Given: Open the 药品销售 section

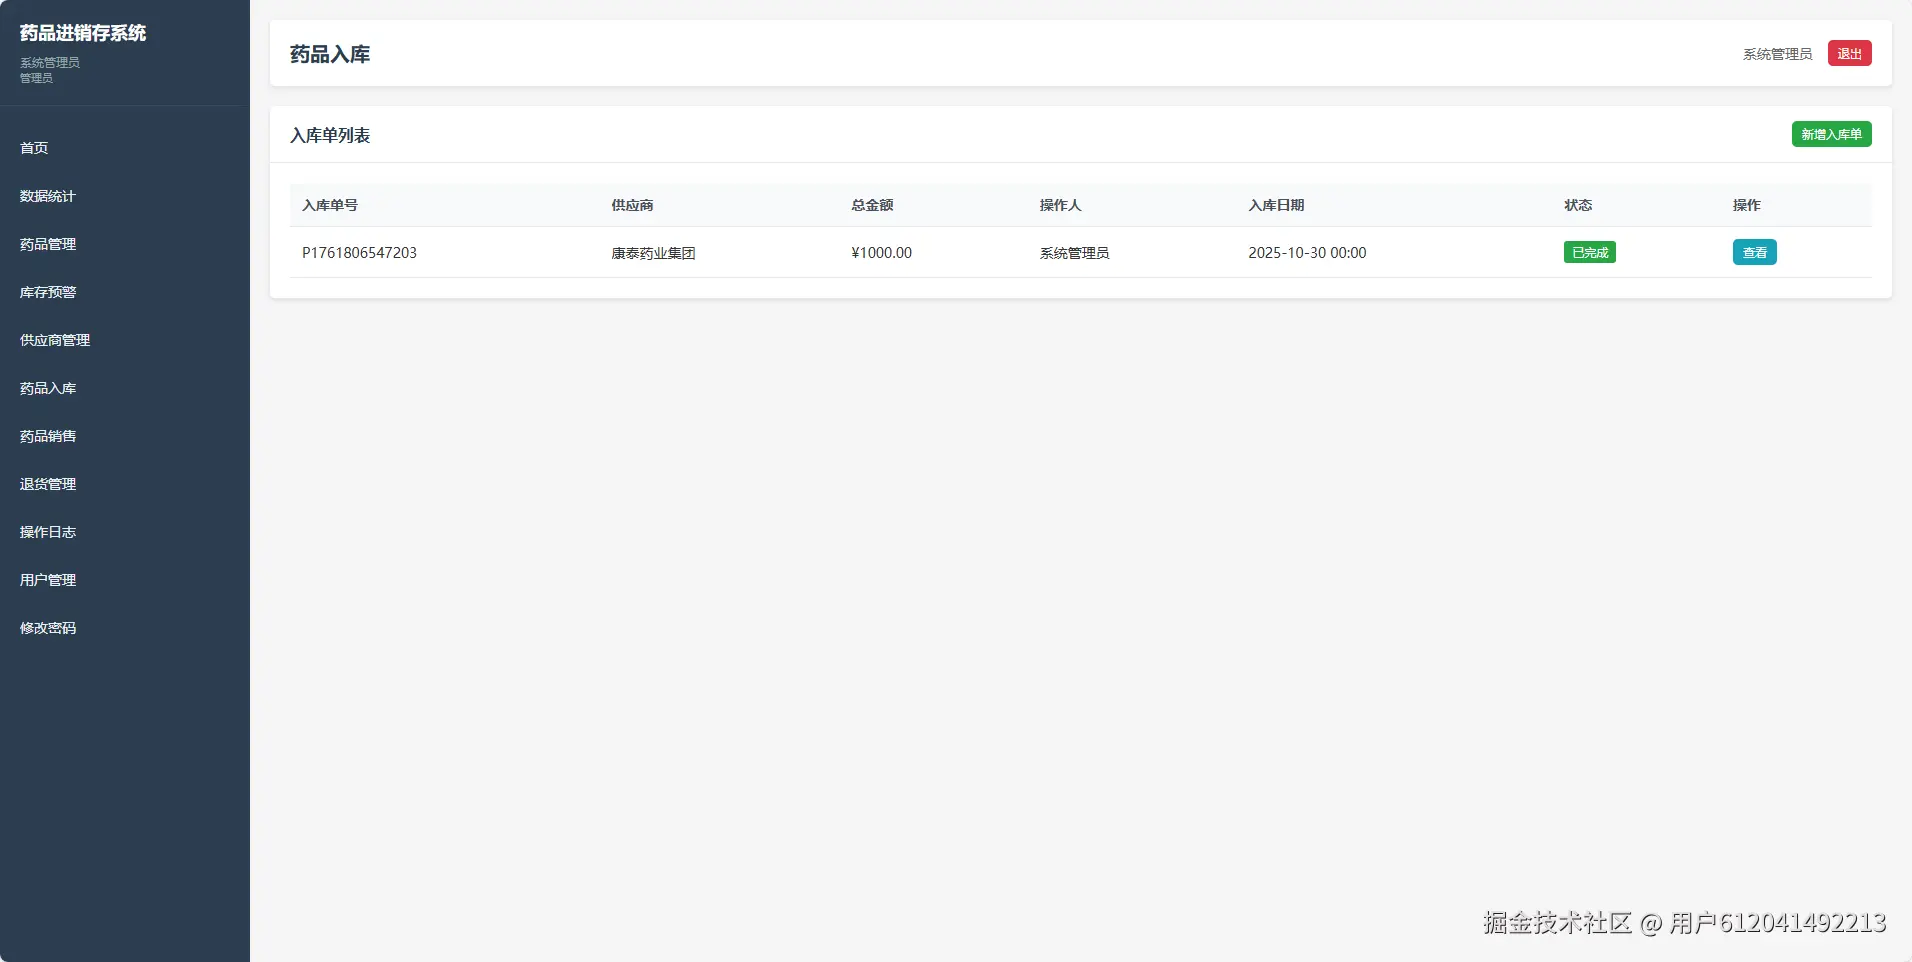Looking at the screenshot, I should pos(47,436).
